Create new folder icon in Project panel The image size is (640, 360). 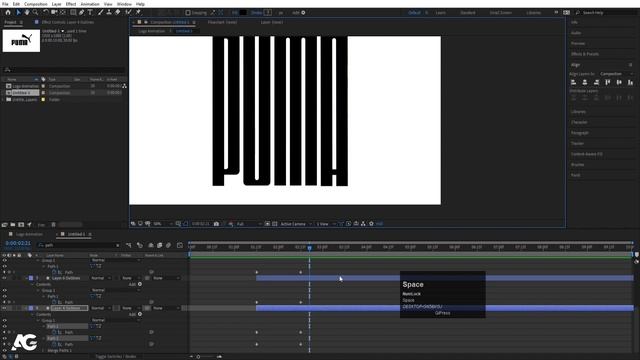tap(13, 224)
